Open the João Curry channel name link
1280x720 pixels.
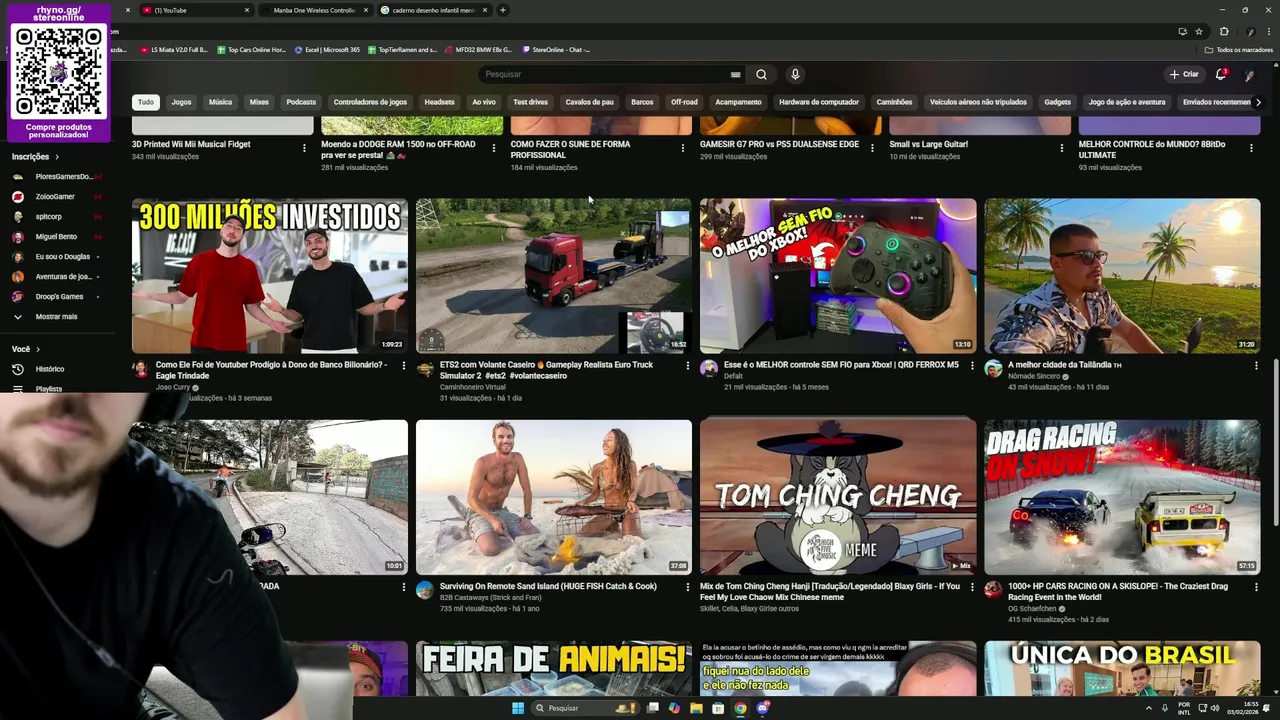click(173, 387)
